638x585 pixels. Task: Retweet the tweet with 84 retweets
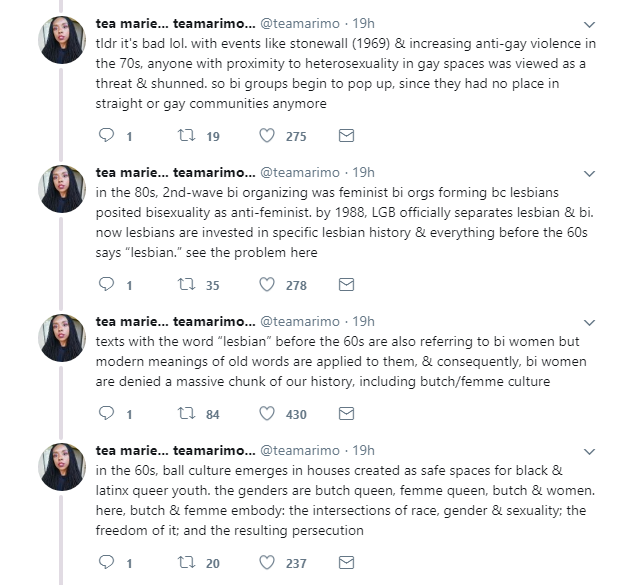click(x=187, y=413)
